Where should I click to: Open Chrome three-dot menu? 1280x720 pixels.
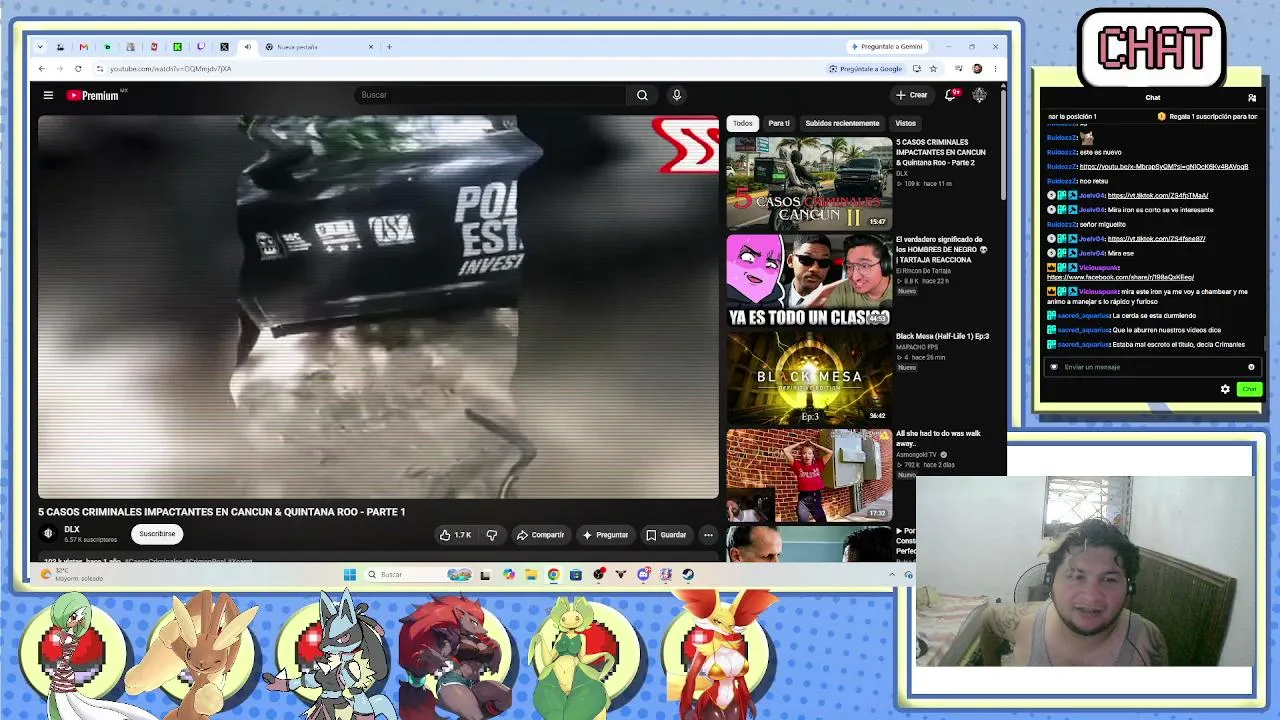[995, 69]
